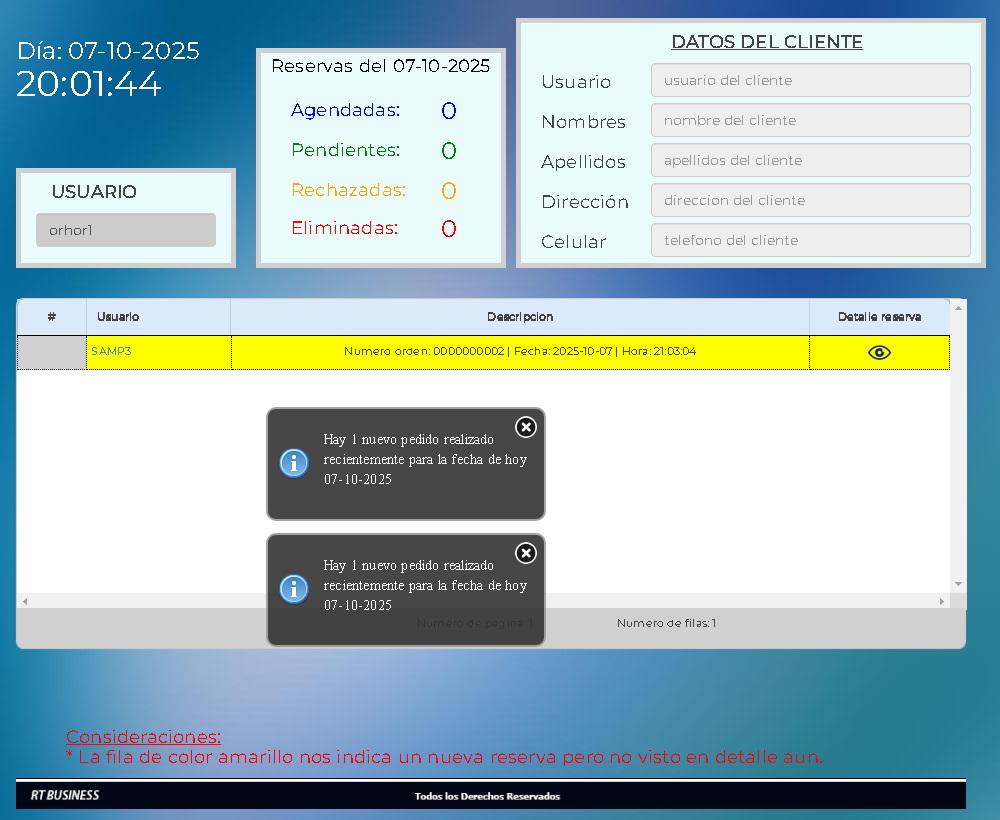This screenshot has height=820, width=1000.
Task: Close the upper new-order notification popup
Action: tap(525, 427)
